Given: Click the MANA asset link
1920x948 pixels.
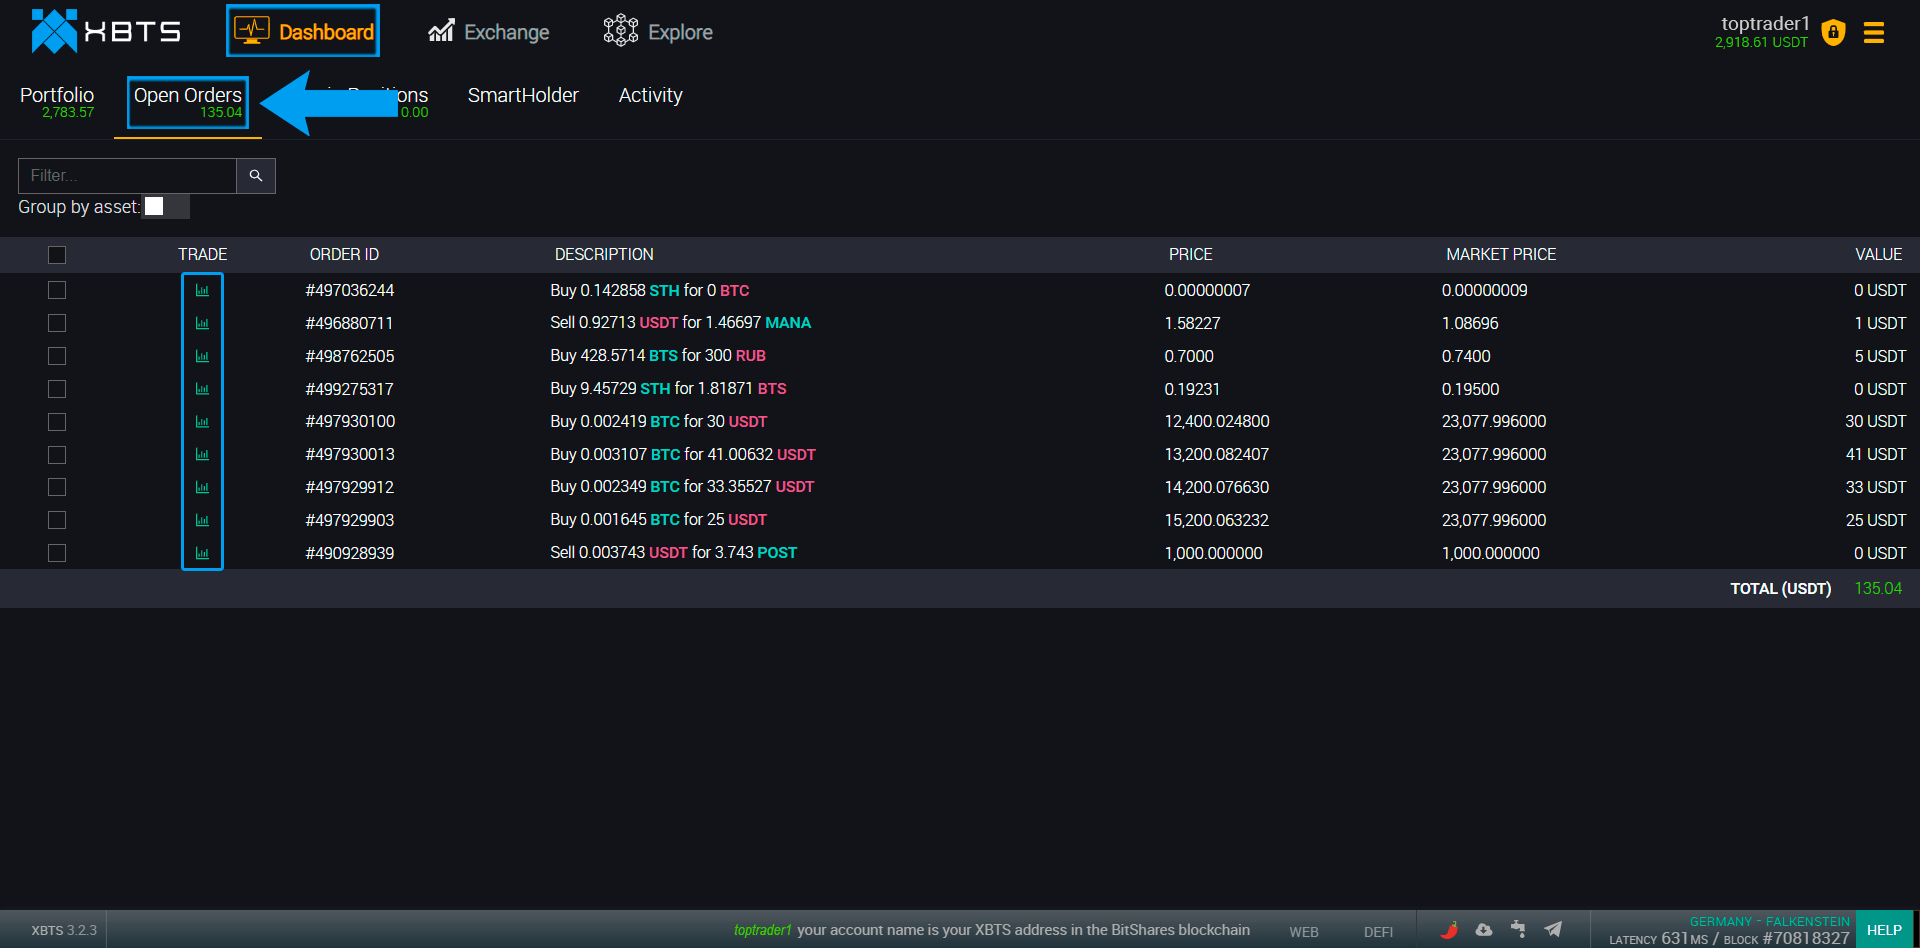Looking at the screenshot, I should (788, 323).
